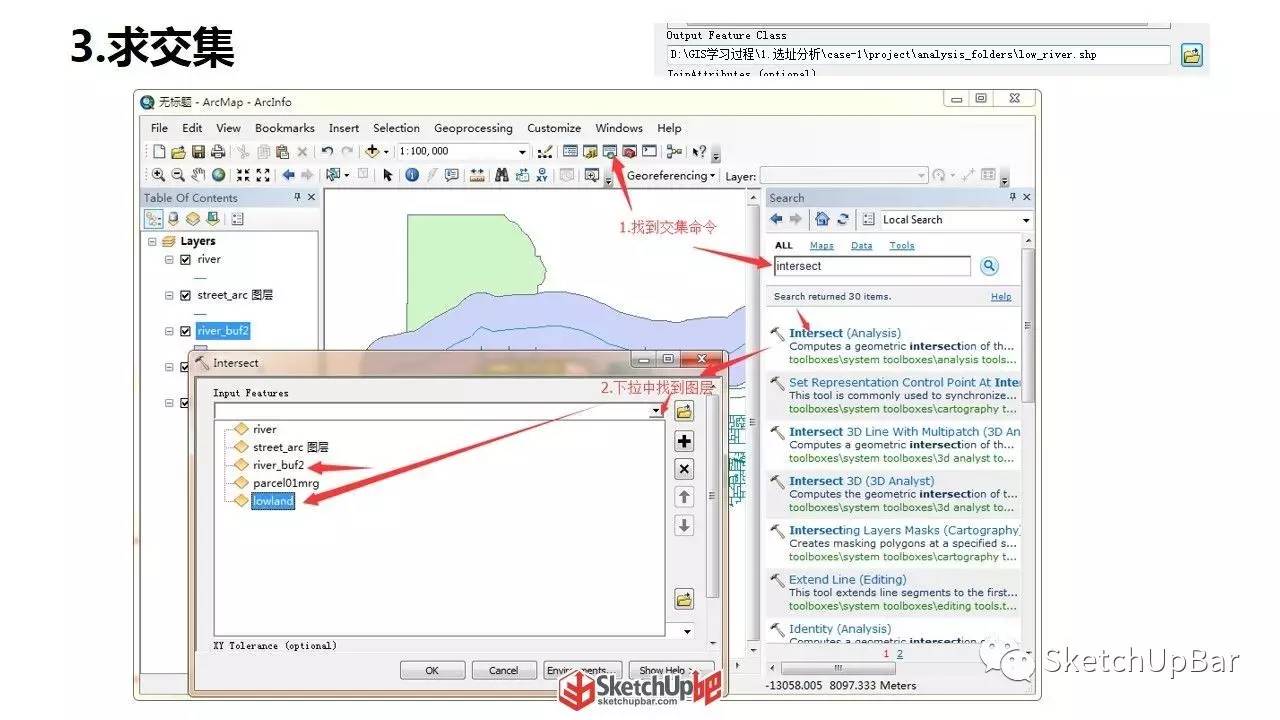The width and height of the screenshot is (1280, 720).
Task: Open the search results Help link
Action: [1001, 297]
